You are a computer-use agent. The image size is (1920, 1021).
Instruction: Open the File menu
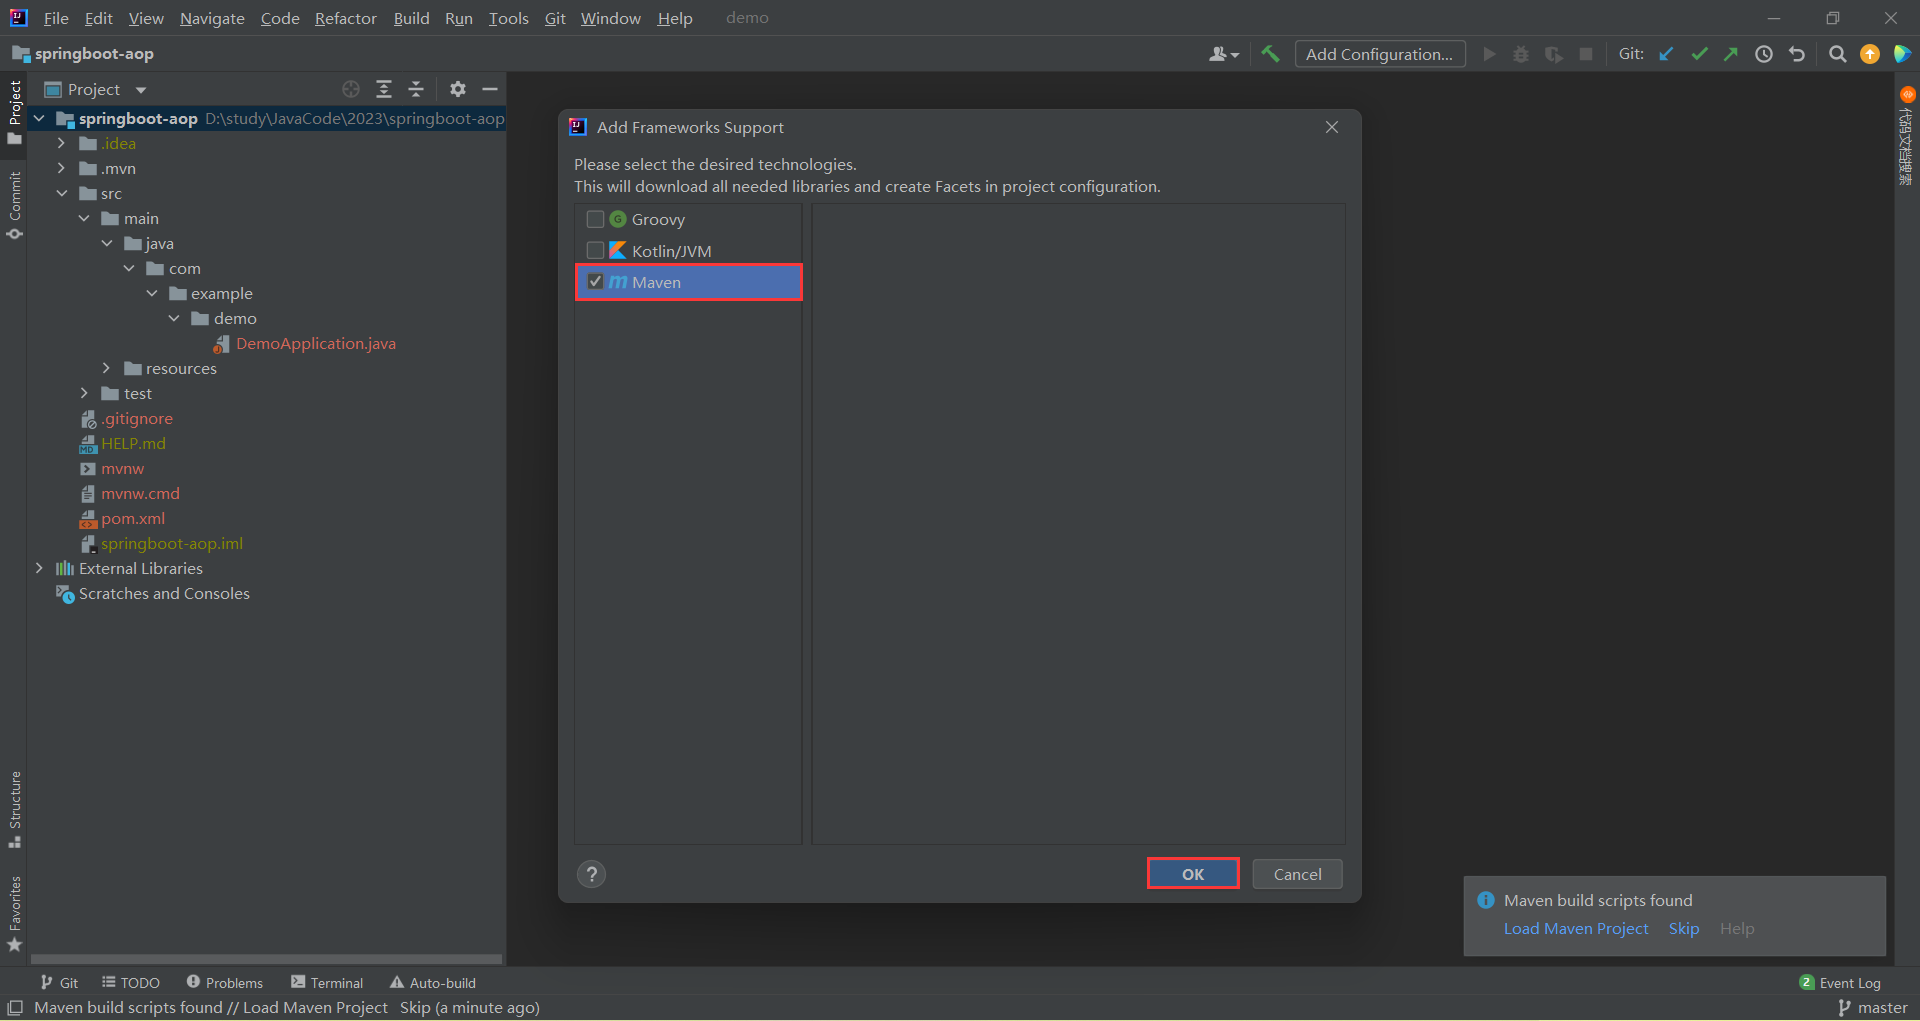point(56,18)
